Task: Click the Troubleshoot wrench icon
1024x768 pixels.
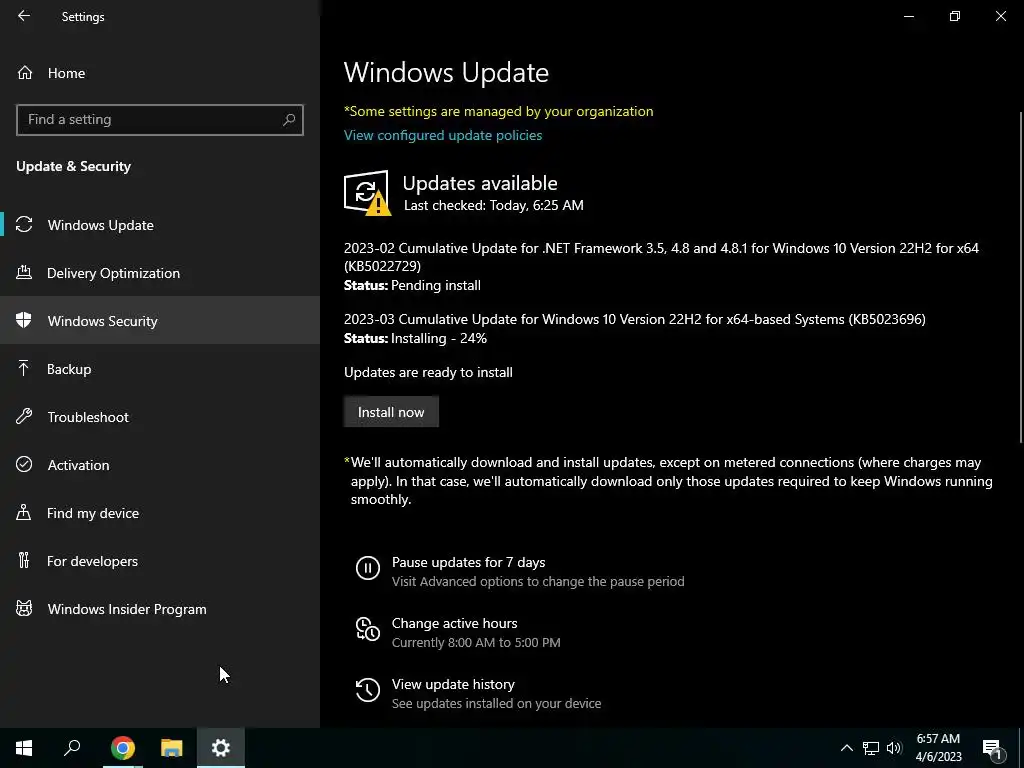Action: coord(24,416)
